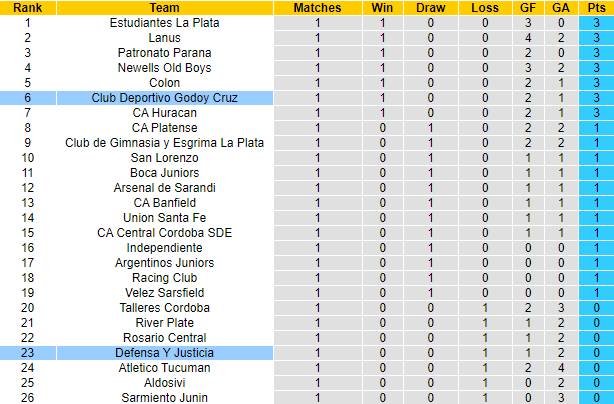614x404 pixels.
Task: Click the GF column header
Action: (527, 8)
